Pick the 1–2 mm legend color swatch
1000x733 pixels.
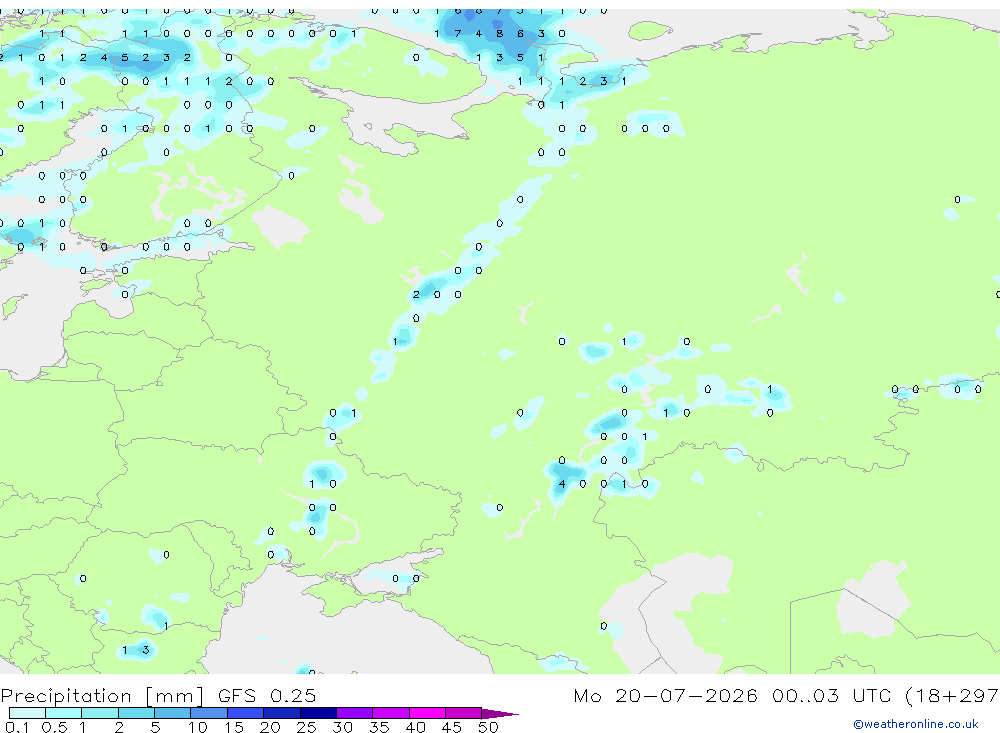click(x=100, y=713)
